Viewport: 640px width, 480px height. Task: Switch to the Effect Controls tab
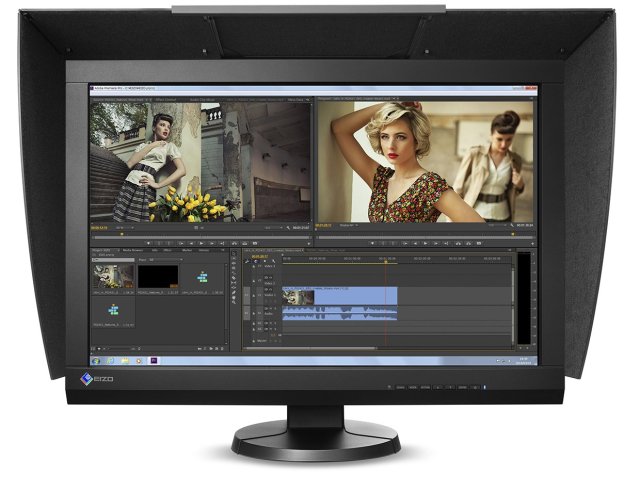click(x=165, y=100)
